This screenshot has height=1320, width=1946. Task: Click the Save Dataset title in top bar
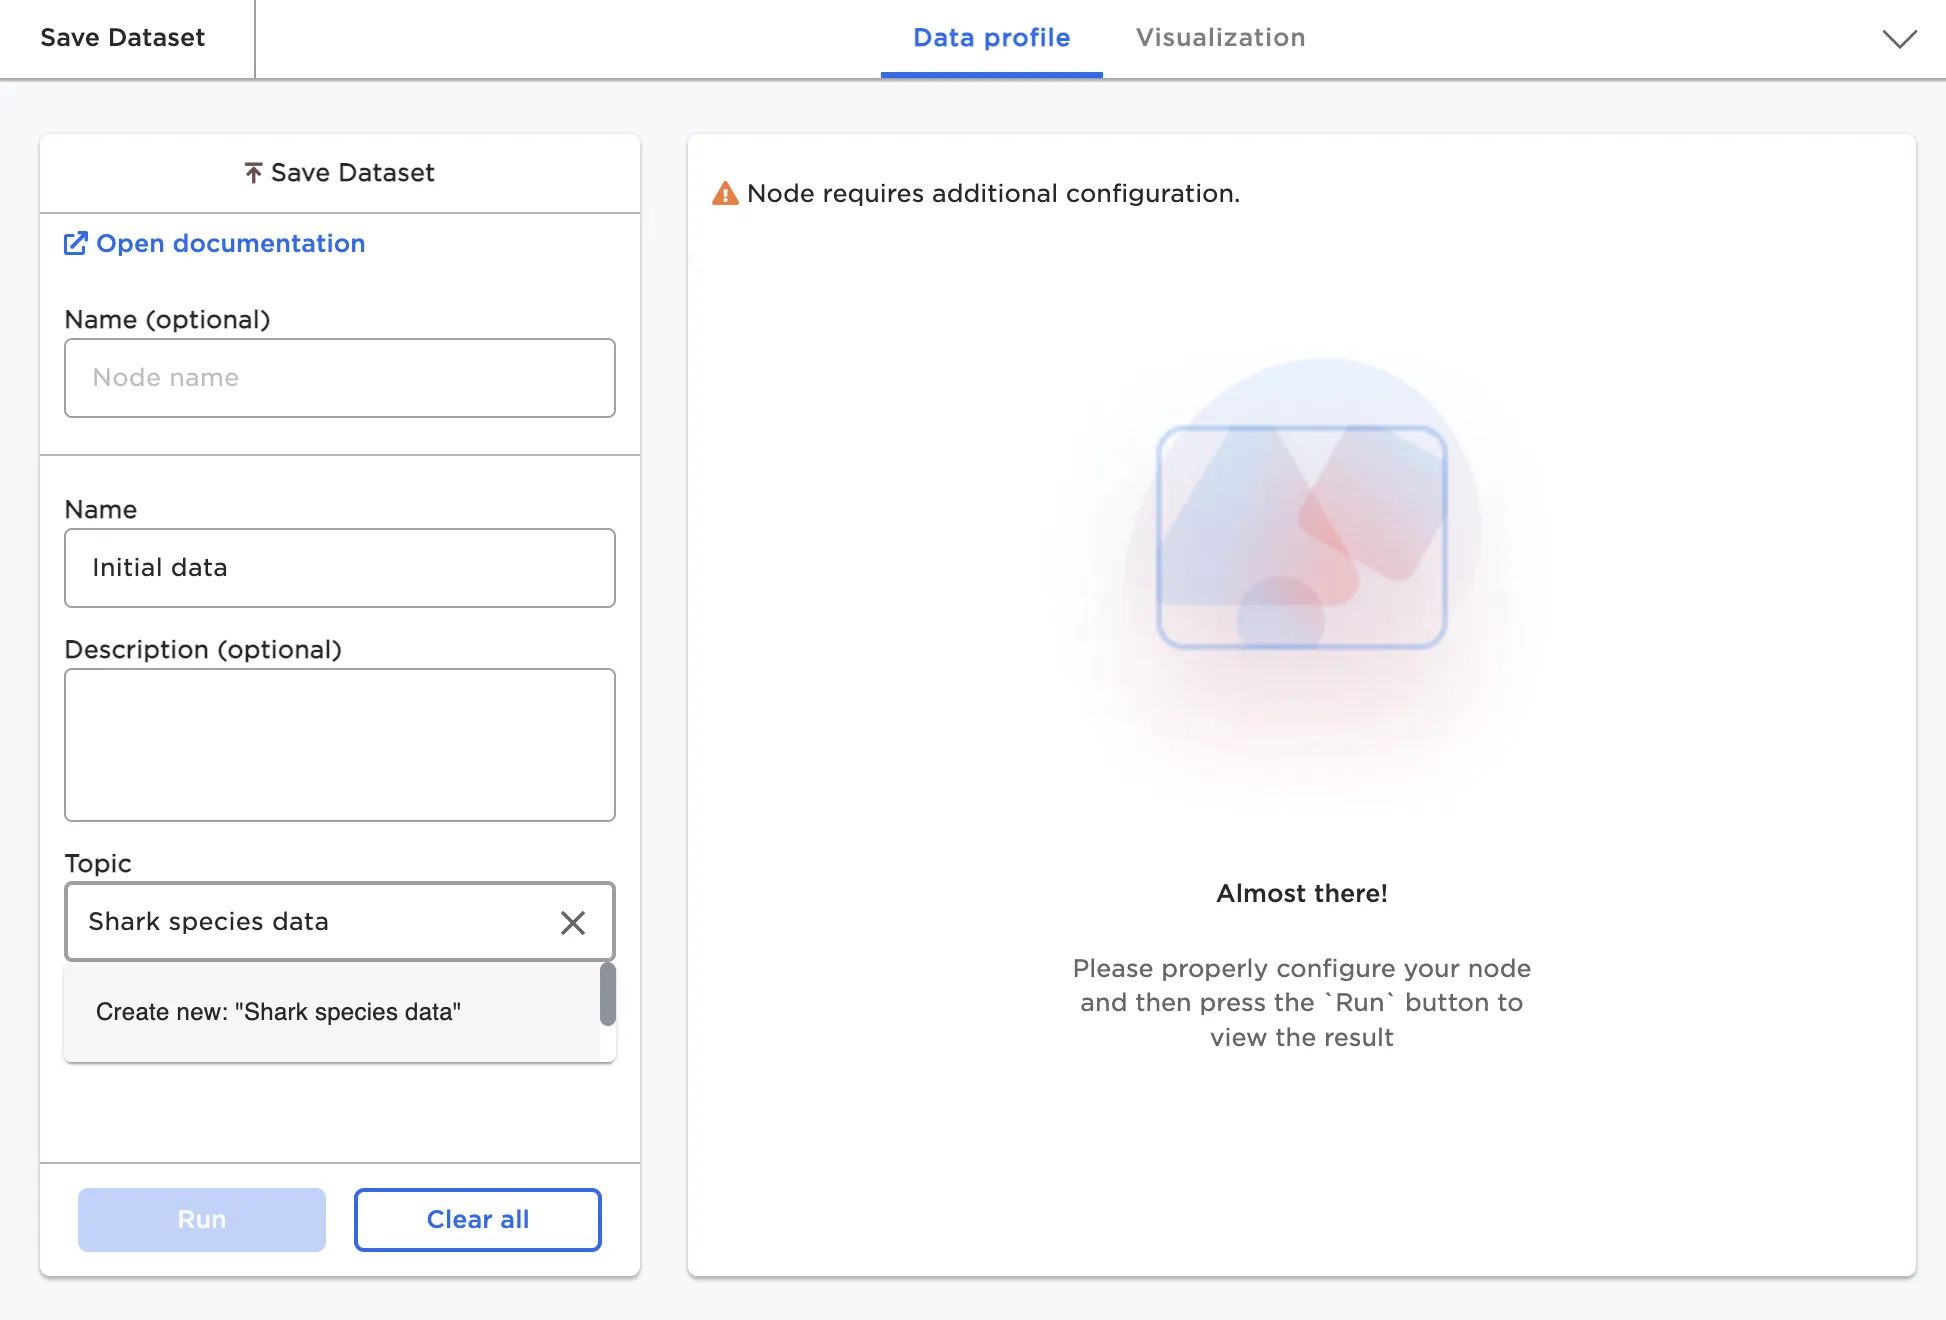[x=122, y=38]
